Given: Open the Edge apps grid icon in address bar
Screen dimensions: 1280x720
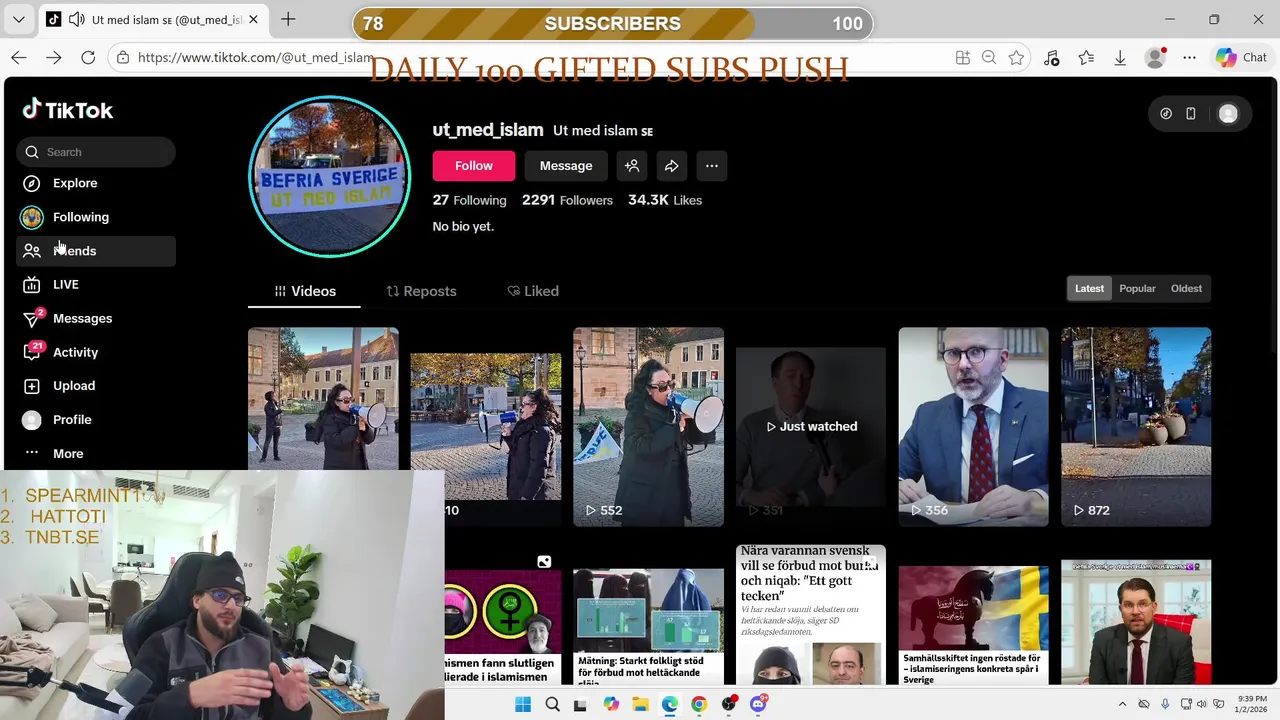Looking at the screenshot, I should point(963,58).
